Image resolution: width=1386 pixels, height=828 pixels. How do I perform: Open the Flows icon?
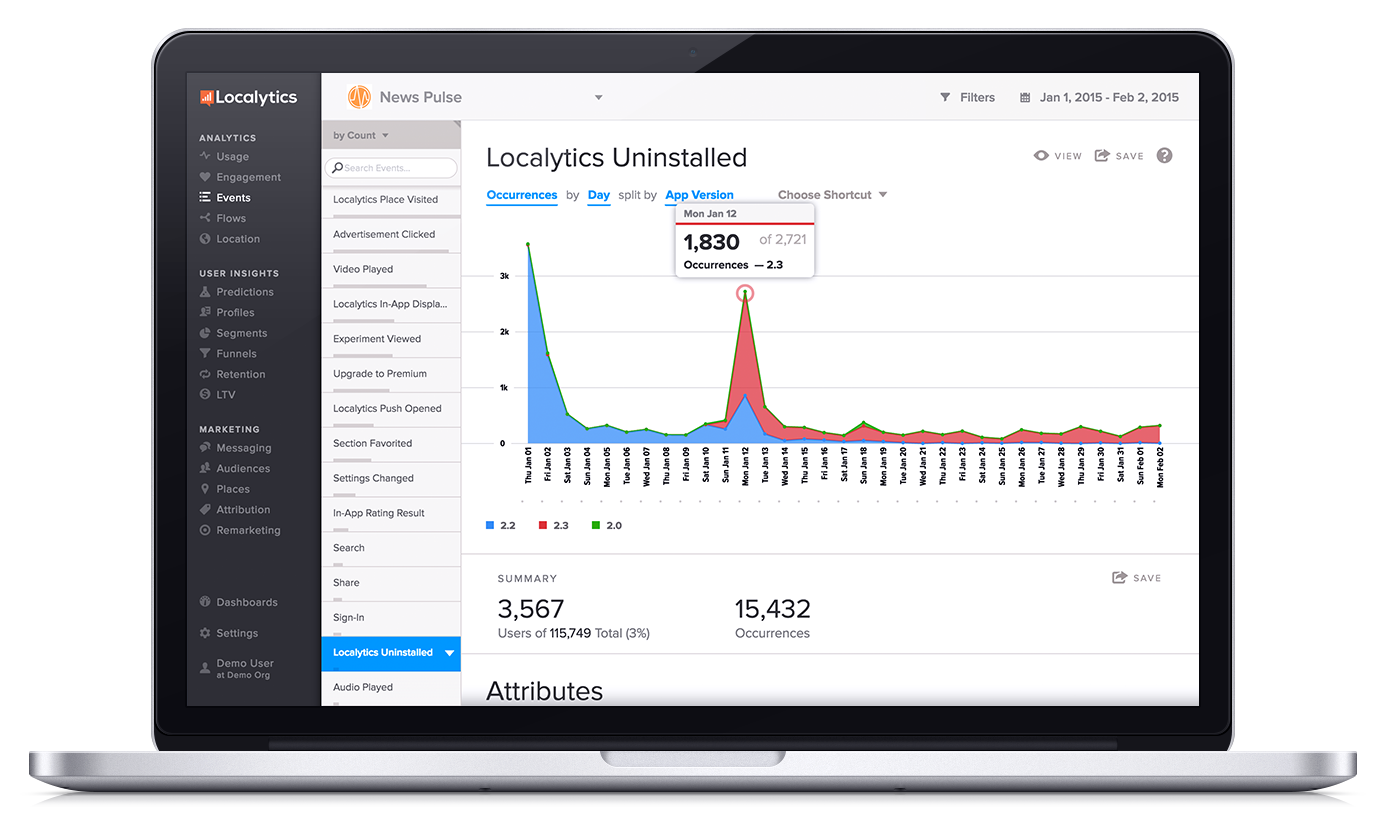tap(205, 218)
